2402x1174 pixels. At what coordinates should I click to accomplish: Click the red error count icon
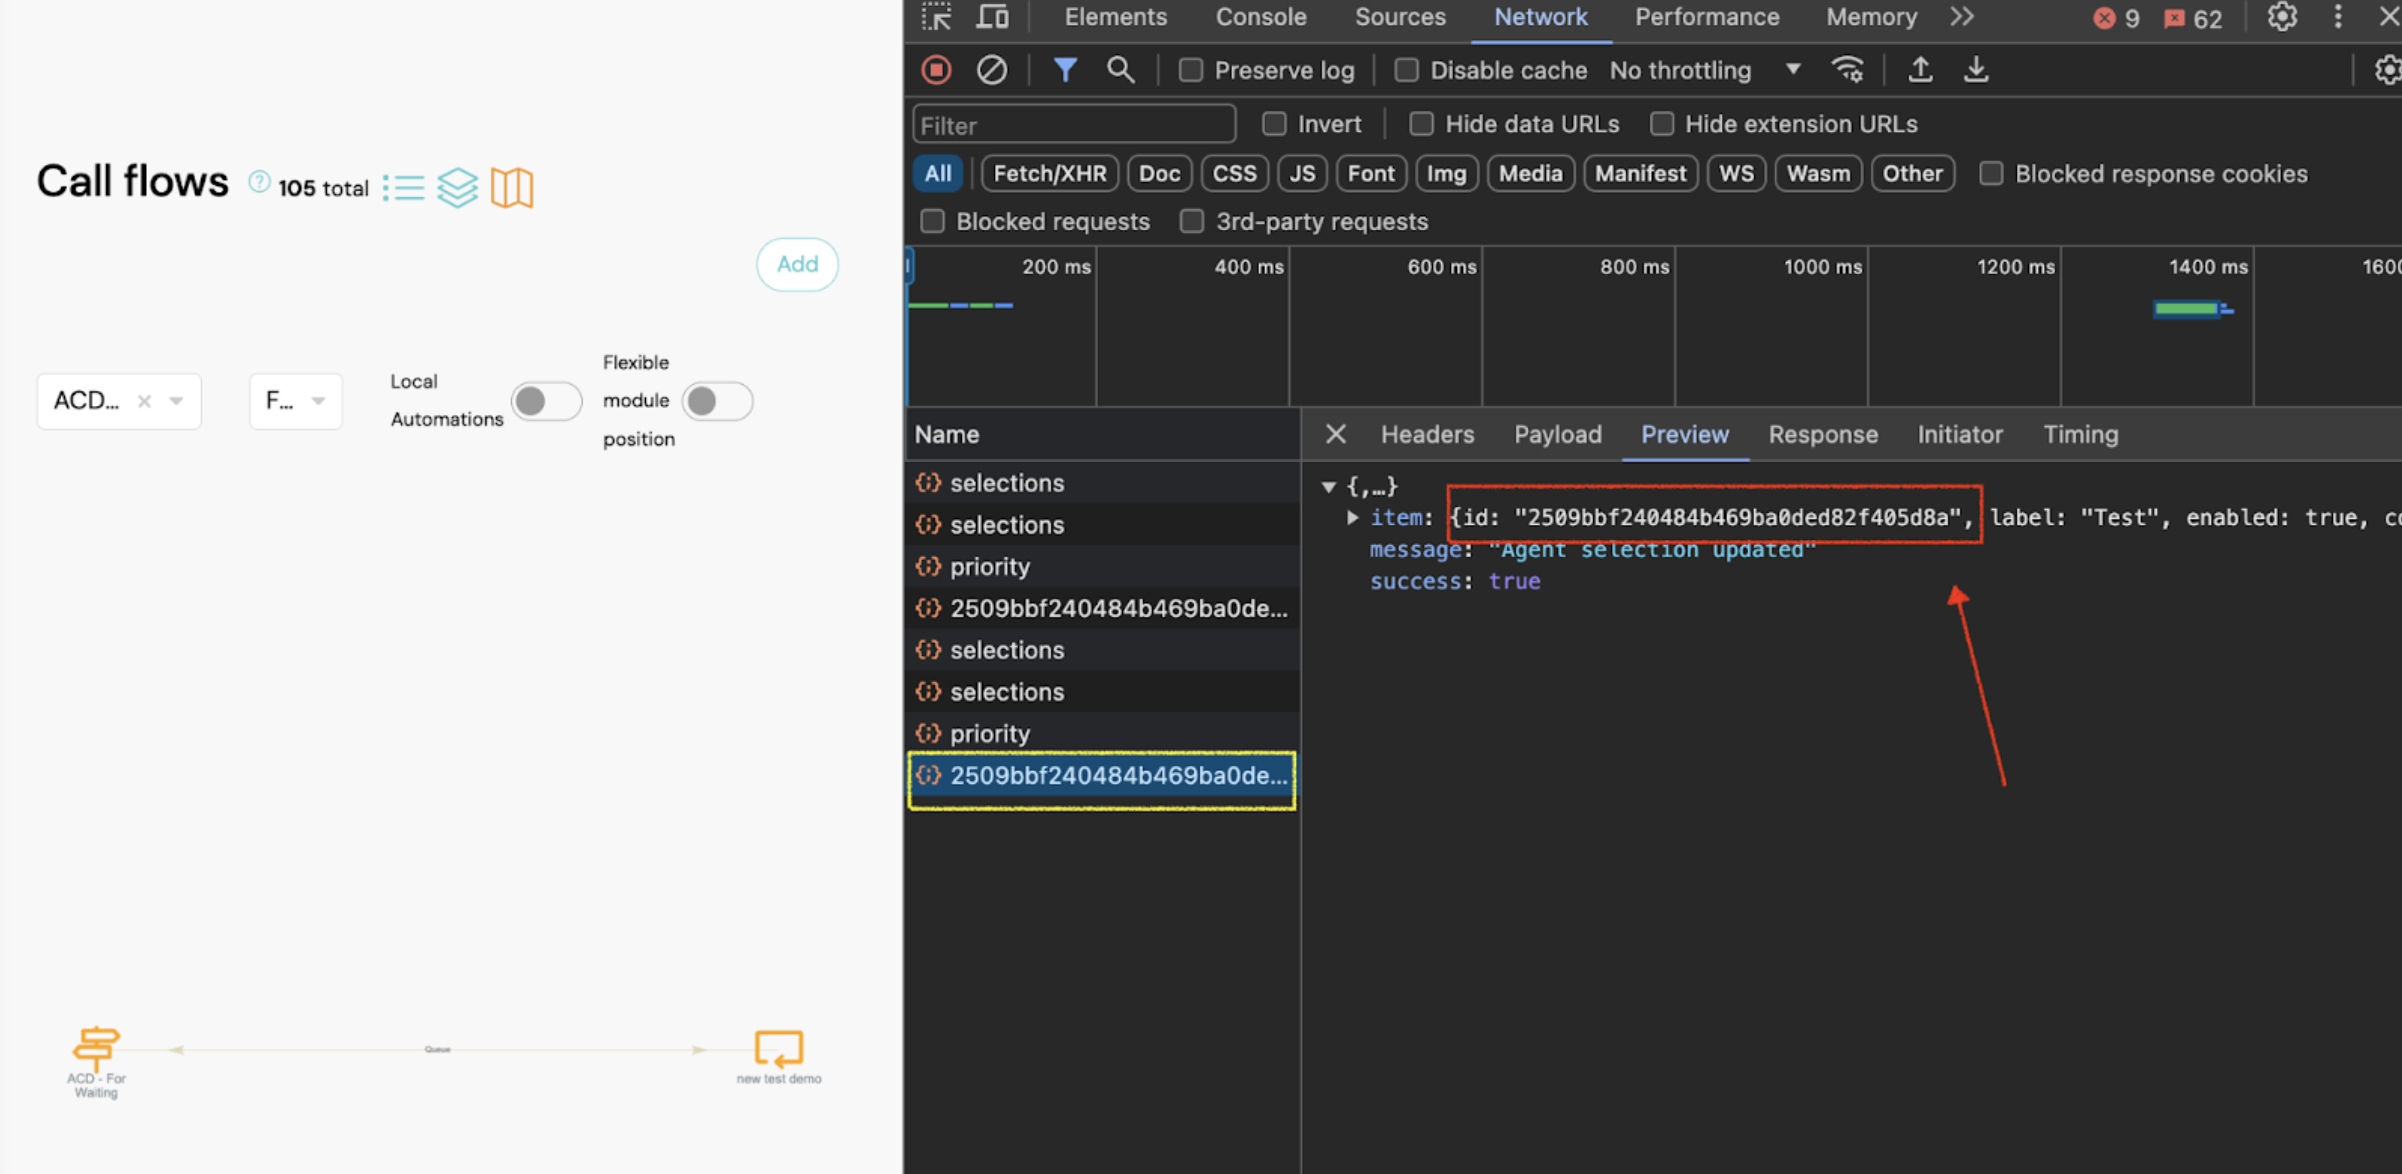pyautogui.click(x=2104, y=18)
